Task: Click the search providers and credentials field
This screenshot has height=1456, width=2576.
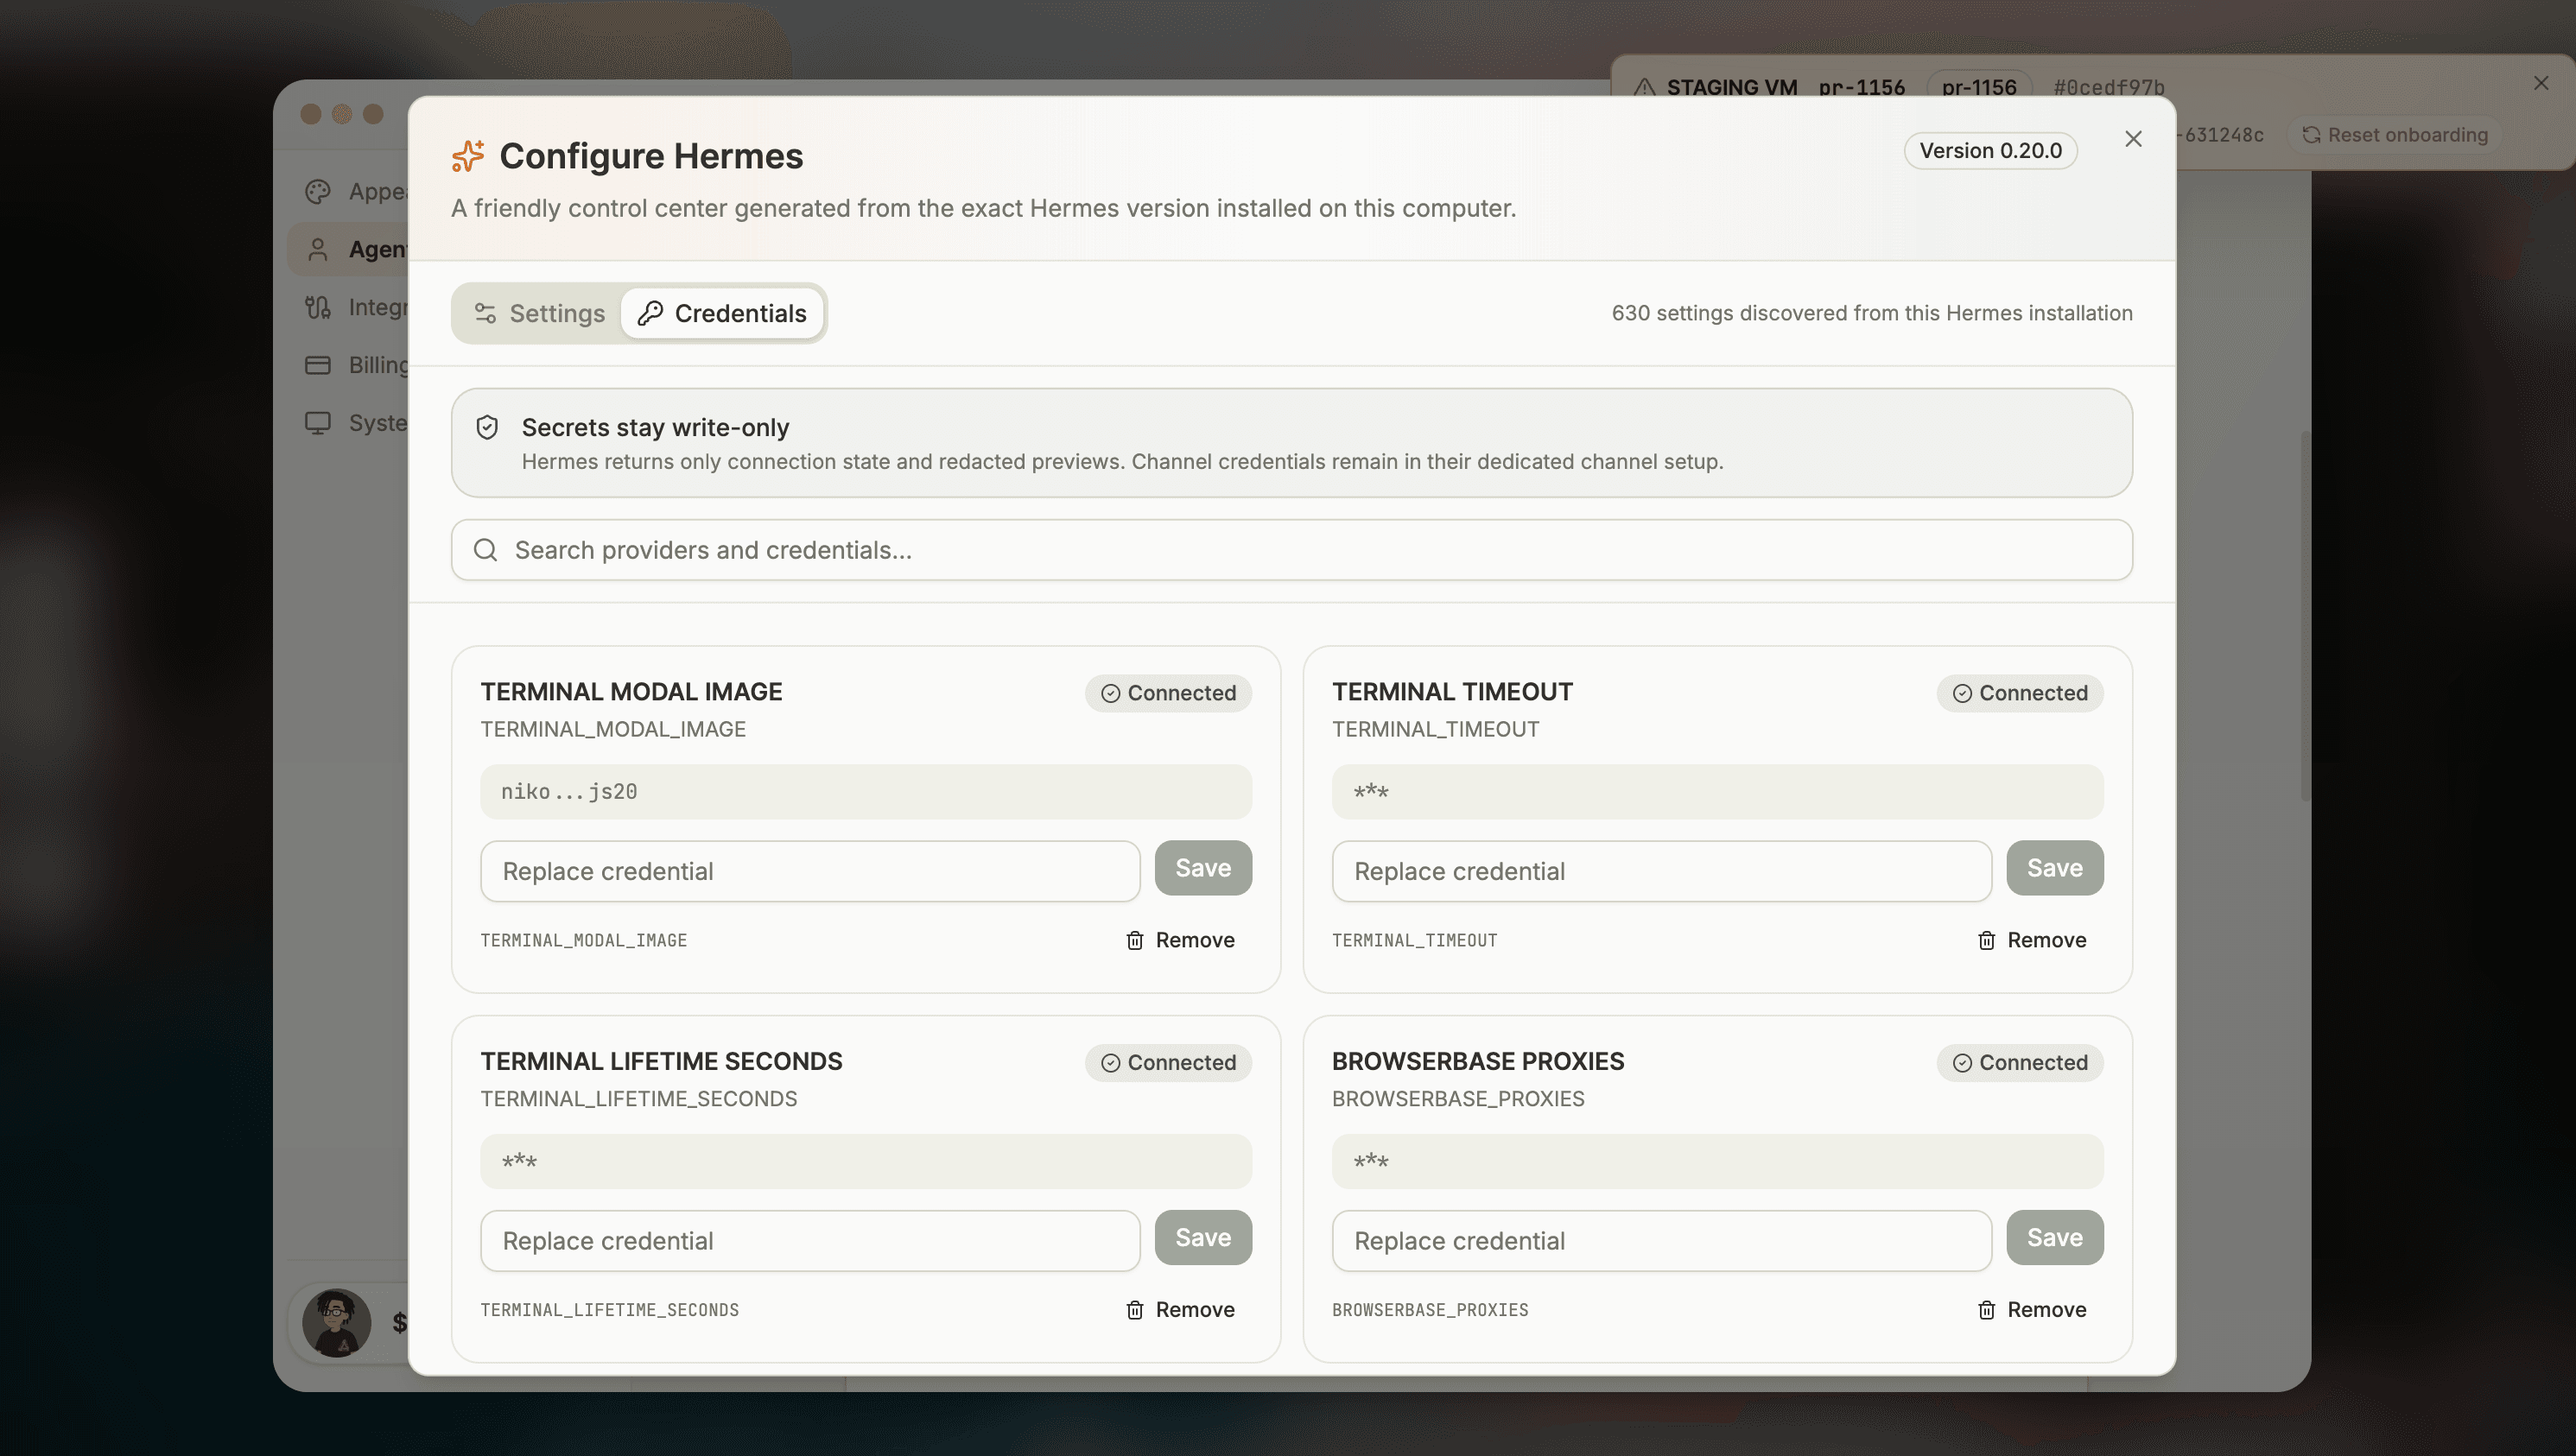Action: coord(1291,550)
